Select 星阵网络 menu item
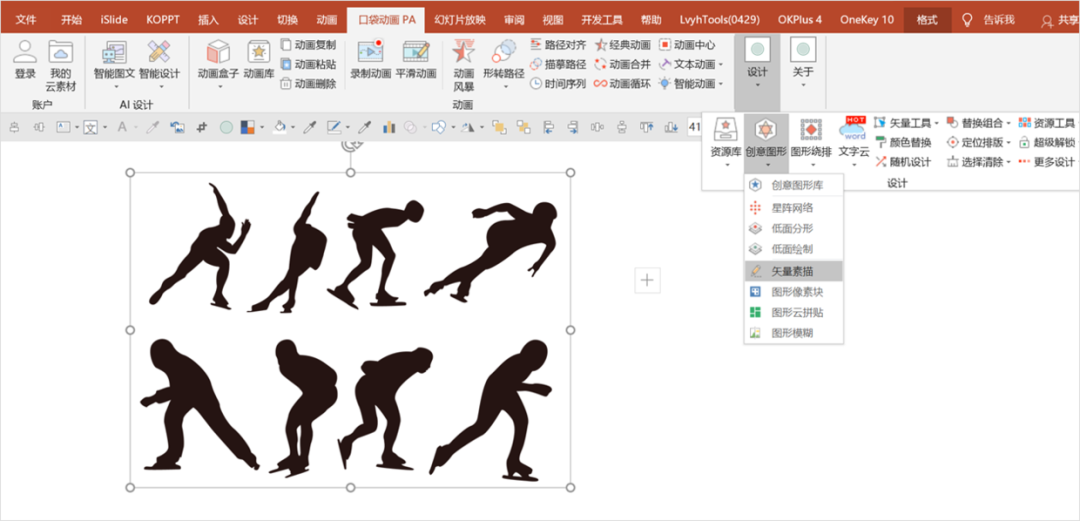 [x=794, y=207]
